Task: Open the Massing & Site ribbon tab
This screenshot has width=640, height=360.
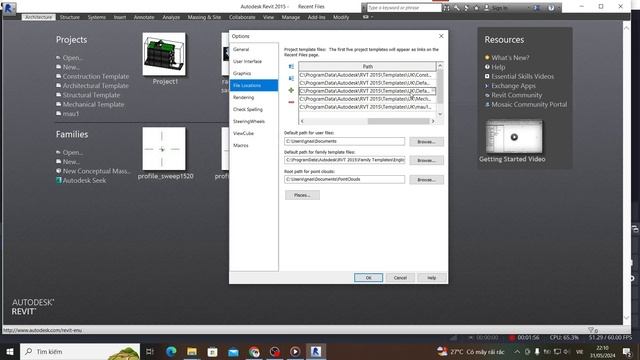Action: click(x=204, y=17)
